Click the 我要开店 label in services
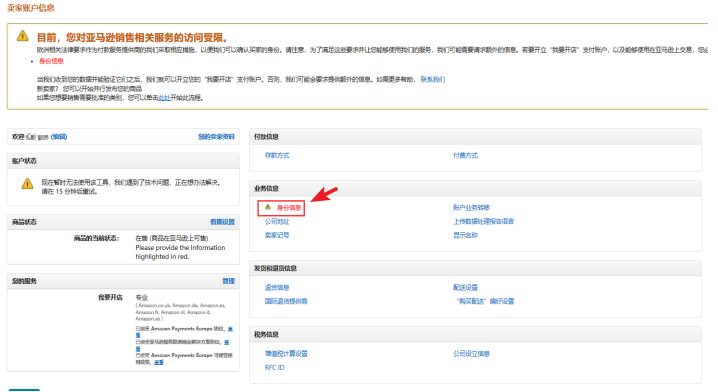 (110, 297)
